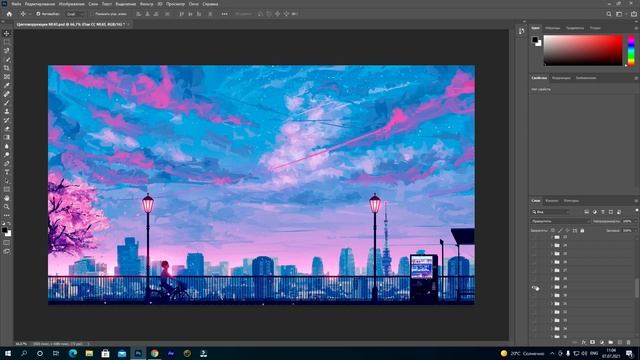Open Windows Start menu
This screenshot has height=360, width=640.
point(7,353)
